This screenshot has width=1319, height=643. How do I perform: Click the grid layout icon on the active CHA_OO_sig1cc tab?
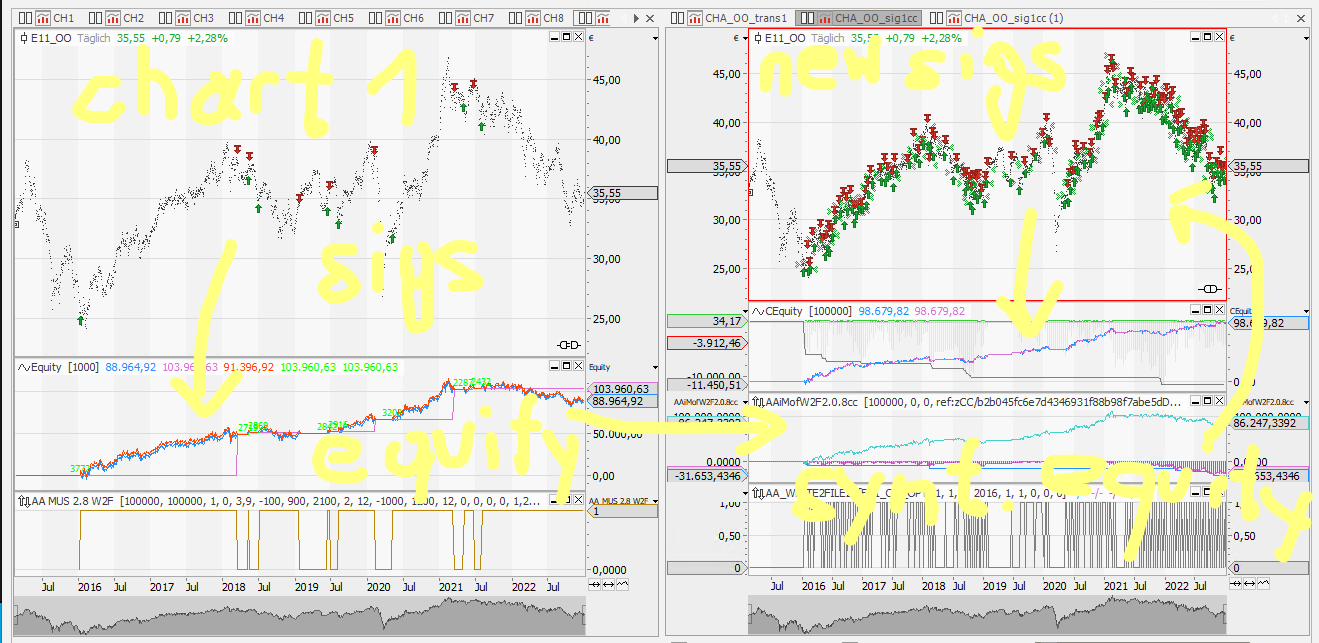click(806, 17)
